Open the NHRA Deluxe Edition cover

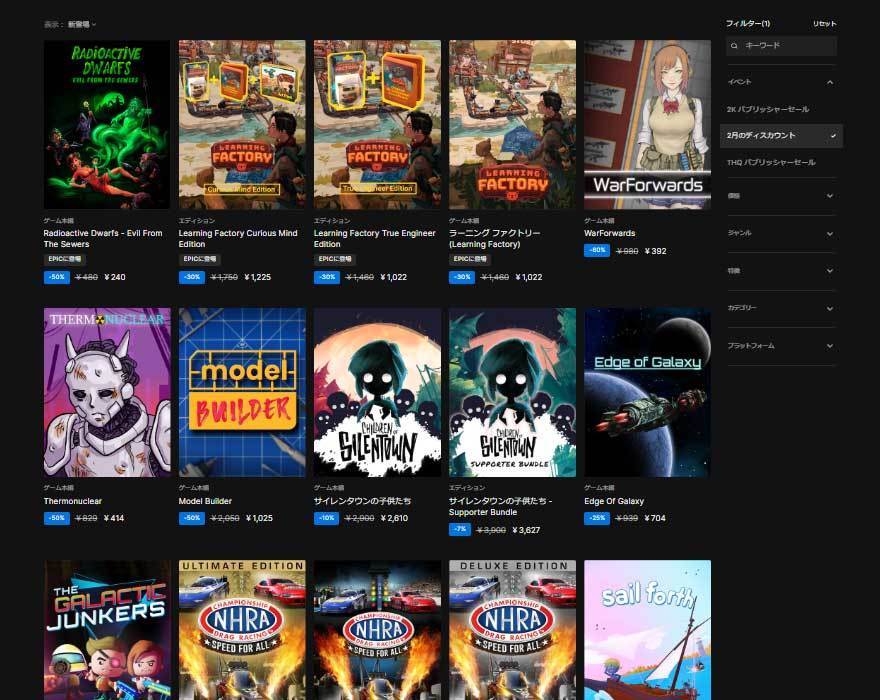pos(512,630)
